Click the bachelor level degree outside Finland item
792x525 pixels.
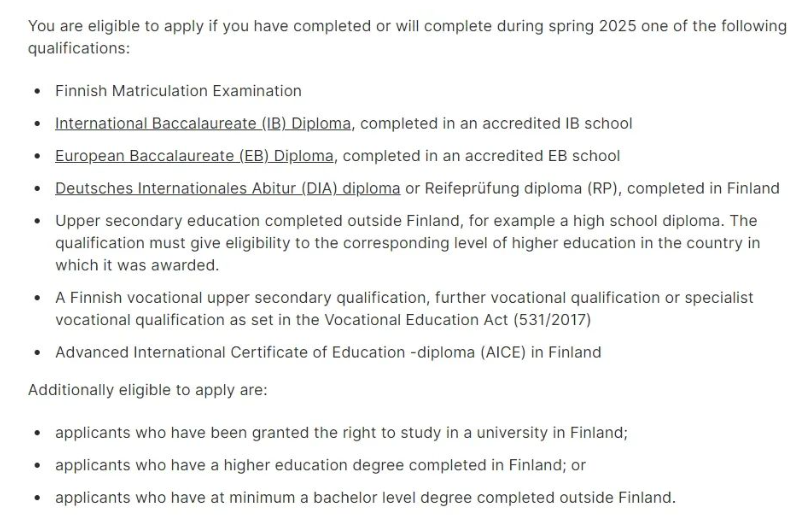[365, 498]
